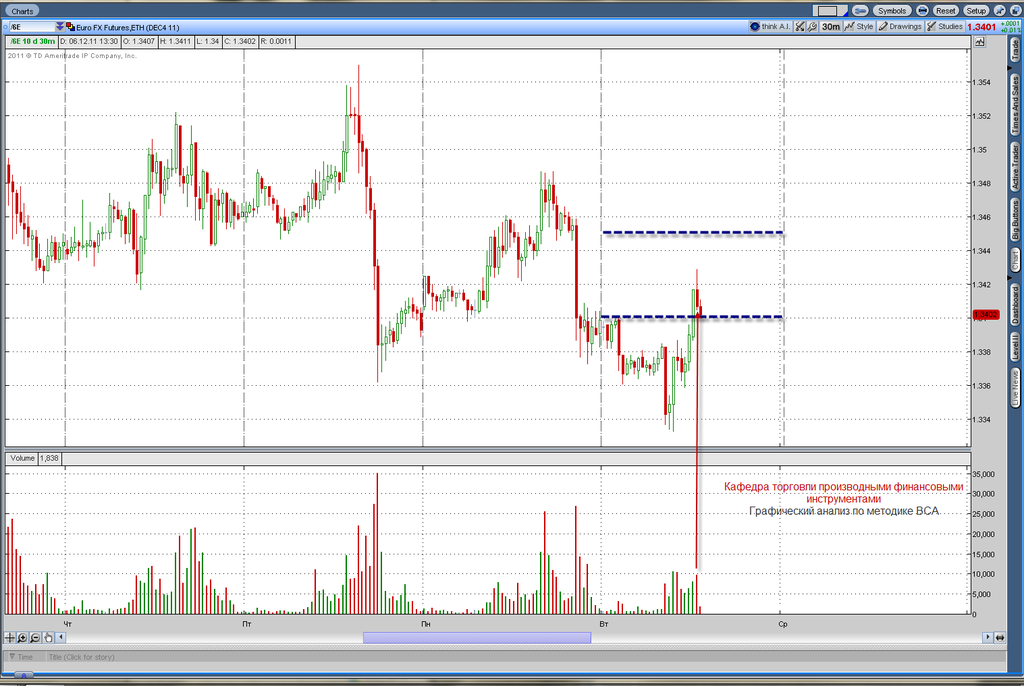
Task: Click the colored squares link icon
Action: coord(71,27)
